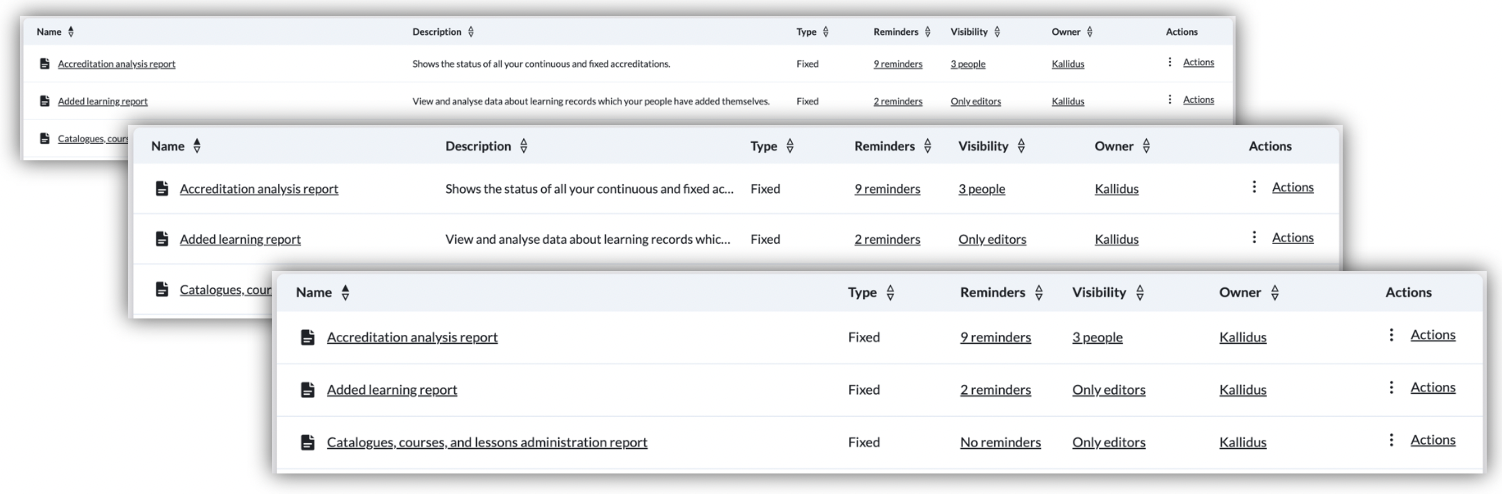Viewport: 1502px width, 494px height.
Task: Sort by Type in the front-most table
Action: pyautogui.click(x=890, y=293)
